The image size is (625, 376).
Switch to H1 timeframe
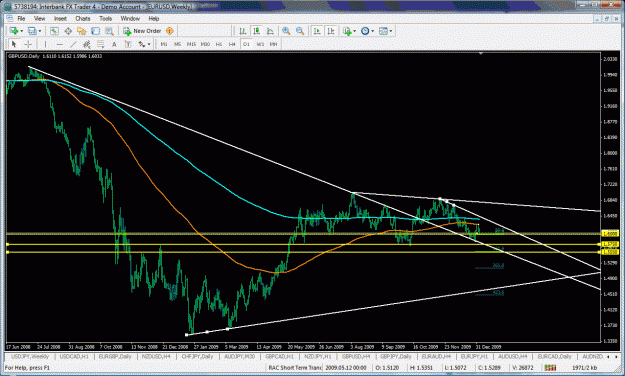click(x=219, y=44)
